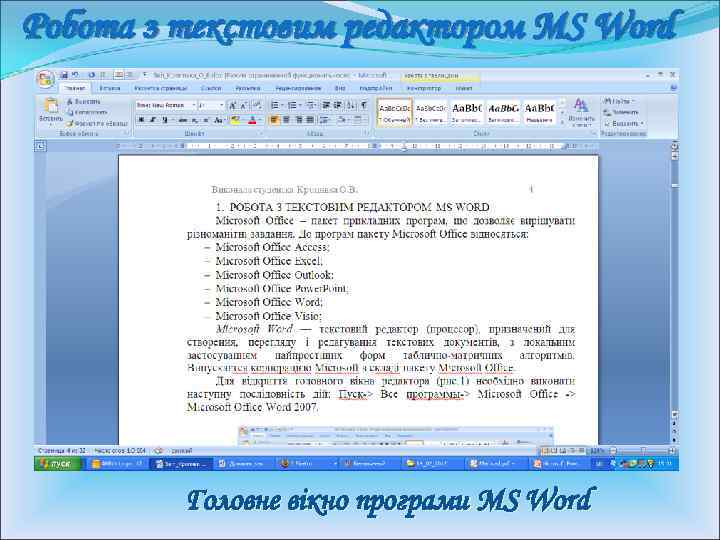Click the zoom slider in status bar
The image size is (720, 540).
tap(642, 451)
